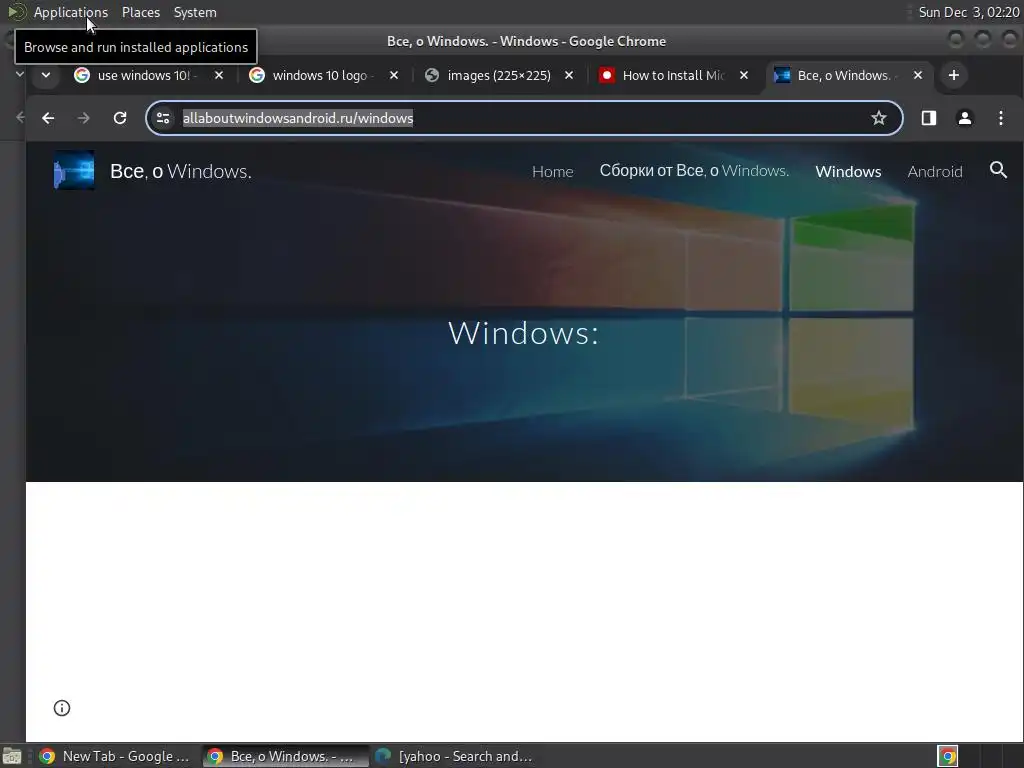Close the 'use windows 10!' tab

[219, 75]
